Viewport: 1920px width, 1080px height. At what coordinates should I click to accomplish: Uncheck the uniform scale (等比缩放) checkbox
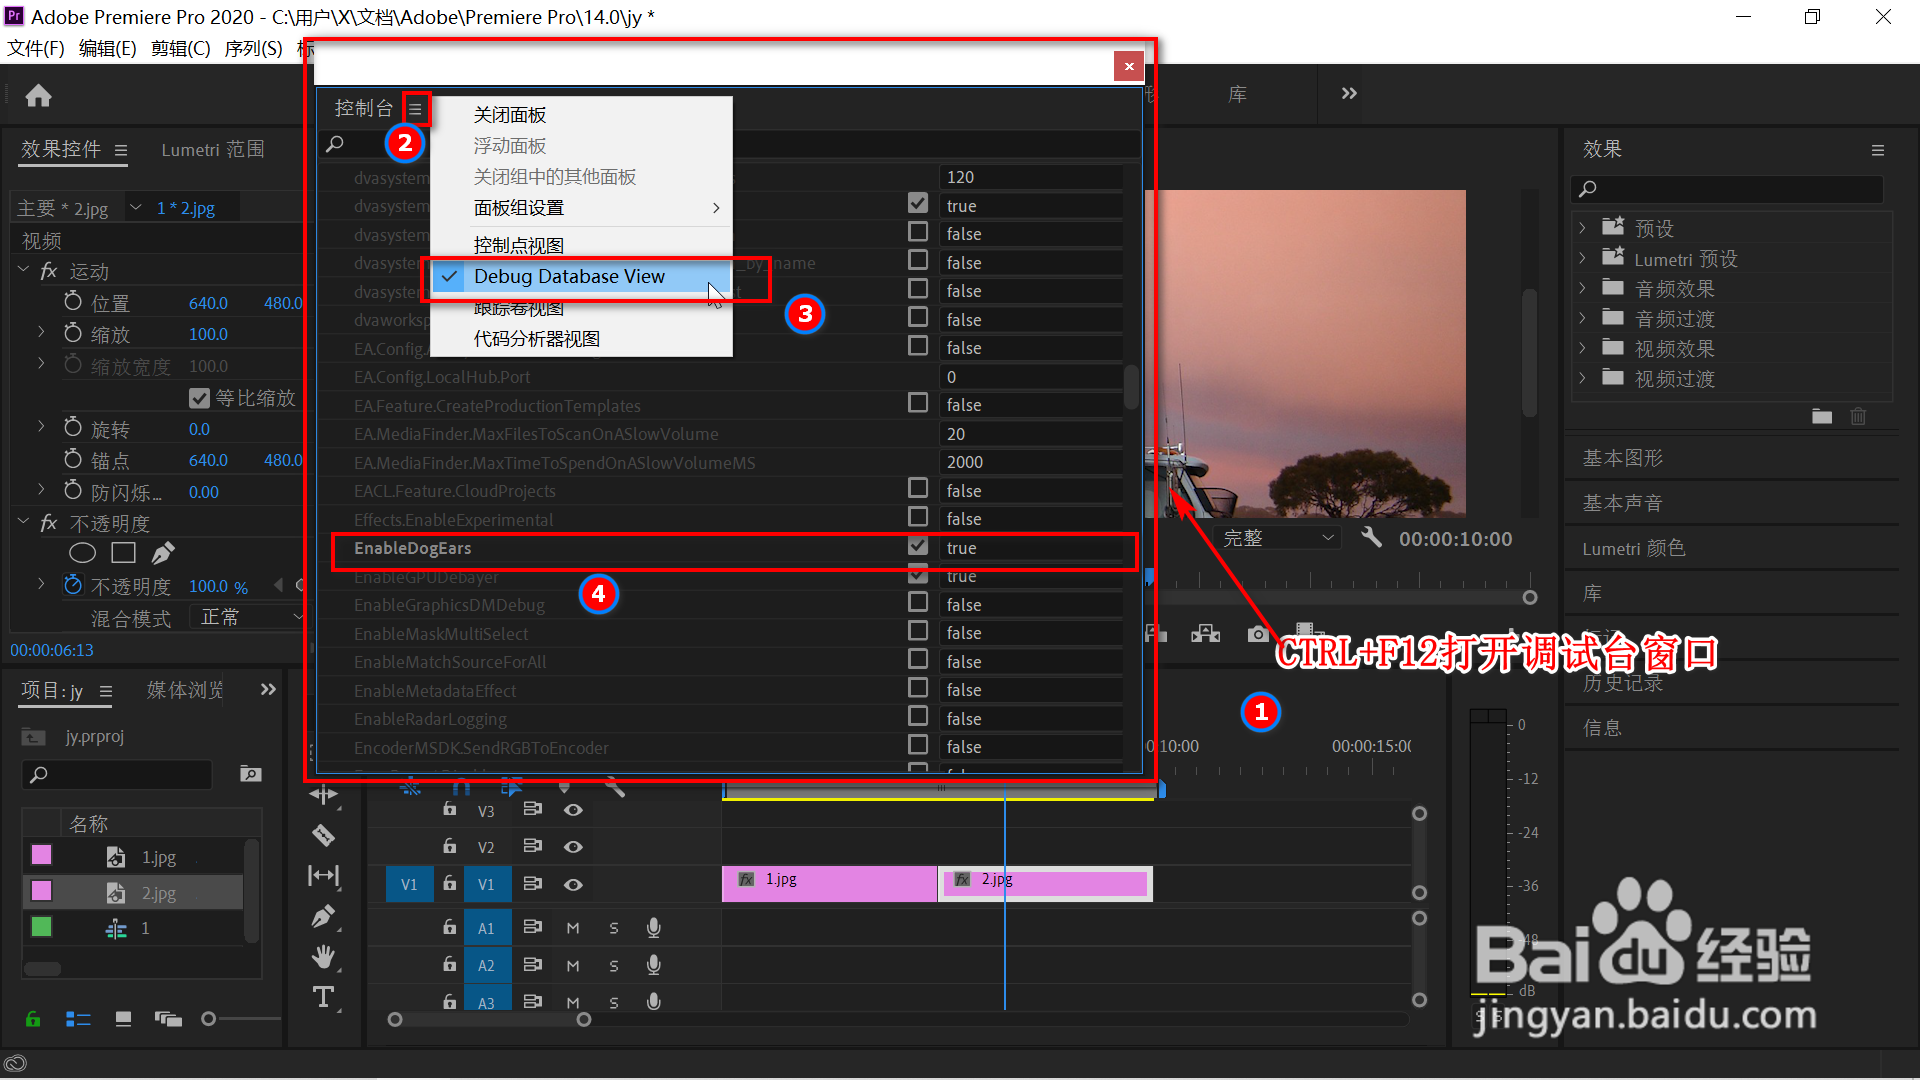[199, 398]
